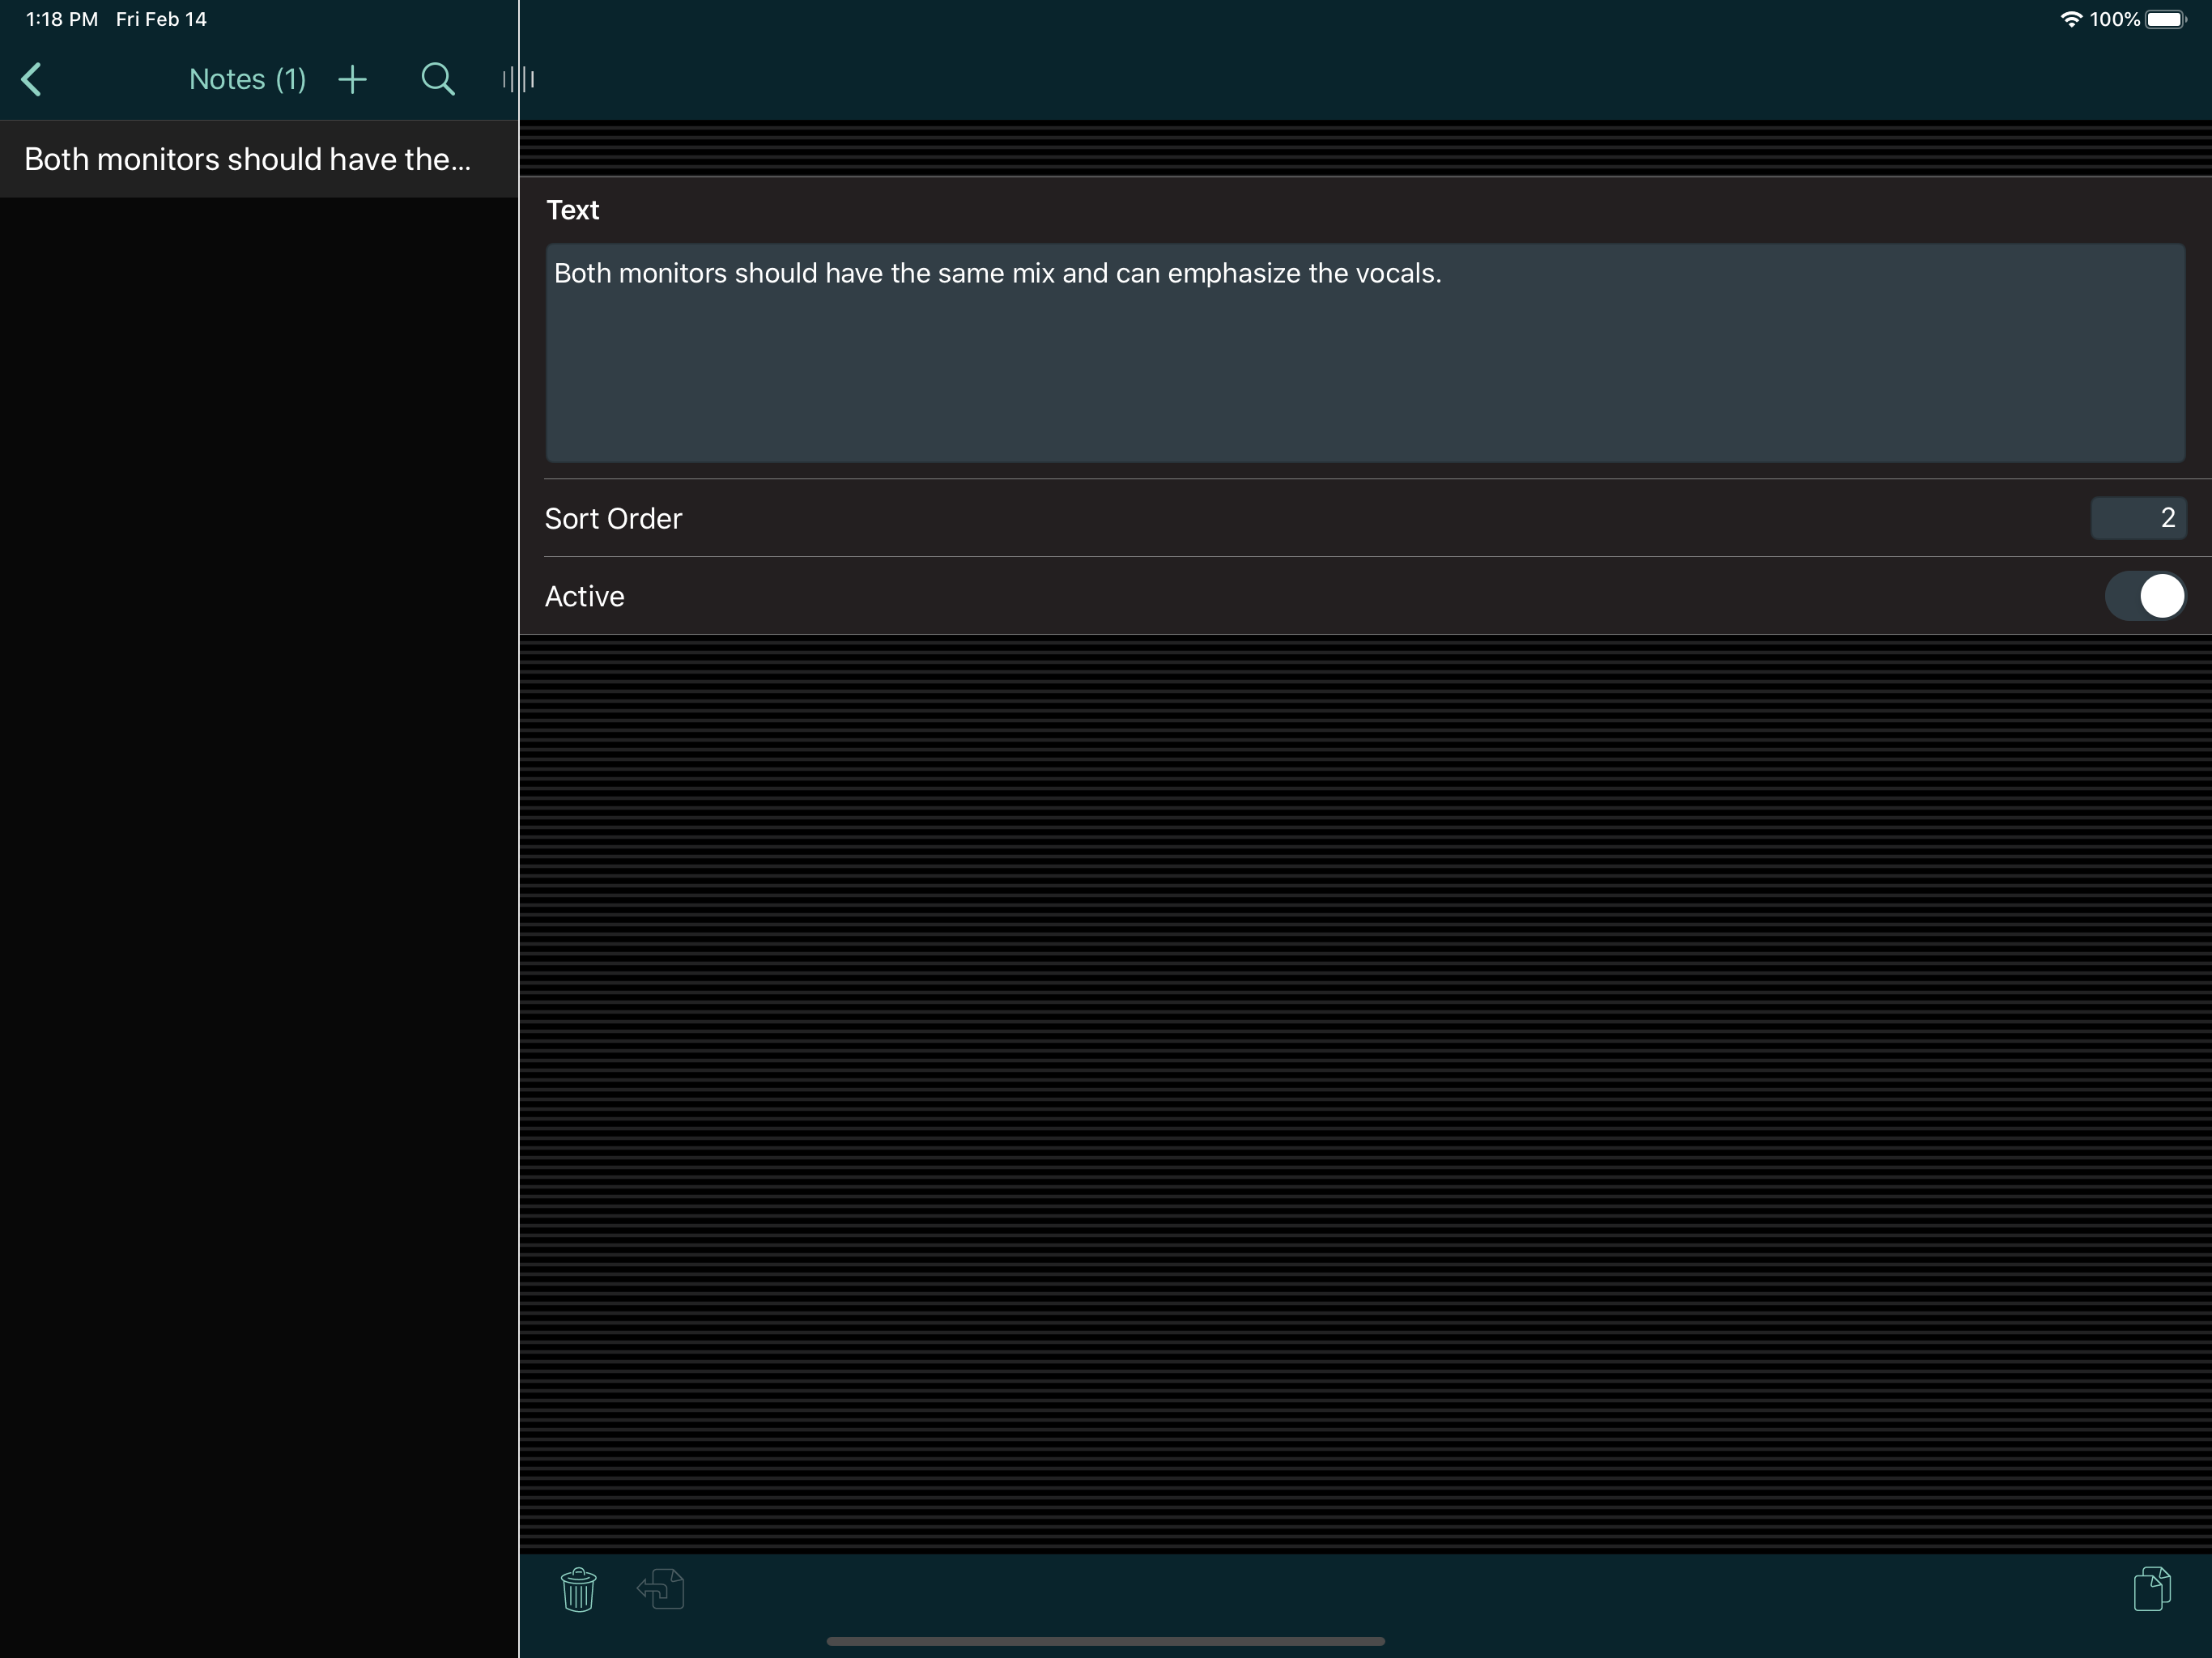Click the Sort Order label

pos(613,518)
